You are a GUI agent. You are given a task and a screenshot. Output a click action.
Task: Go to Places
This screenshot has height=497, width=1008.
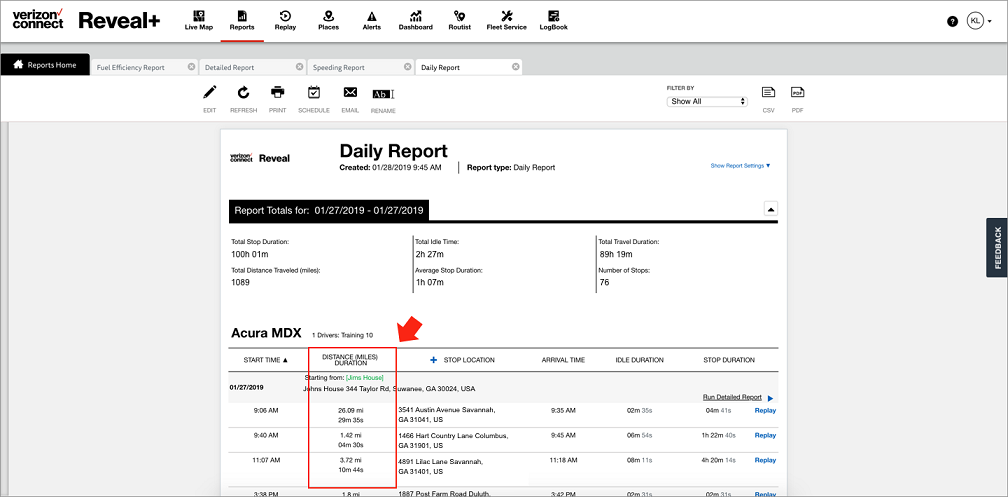328,20
